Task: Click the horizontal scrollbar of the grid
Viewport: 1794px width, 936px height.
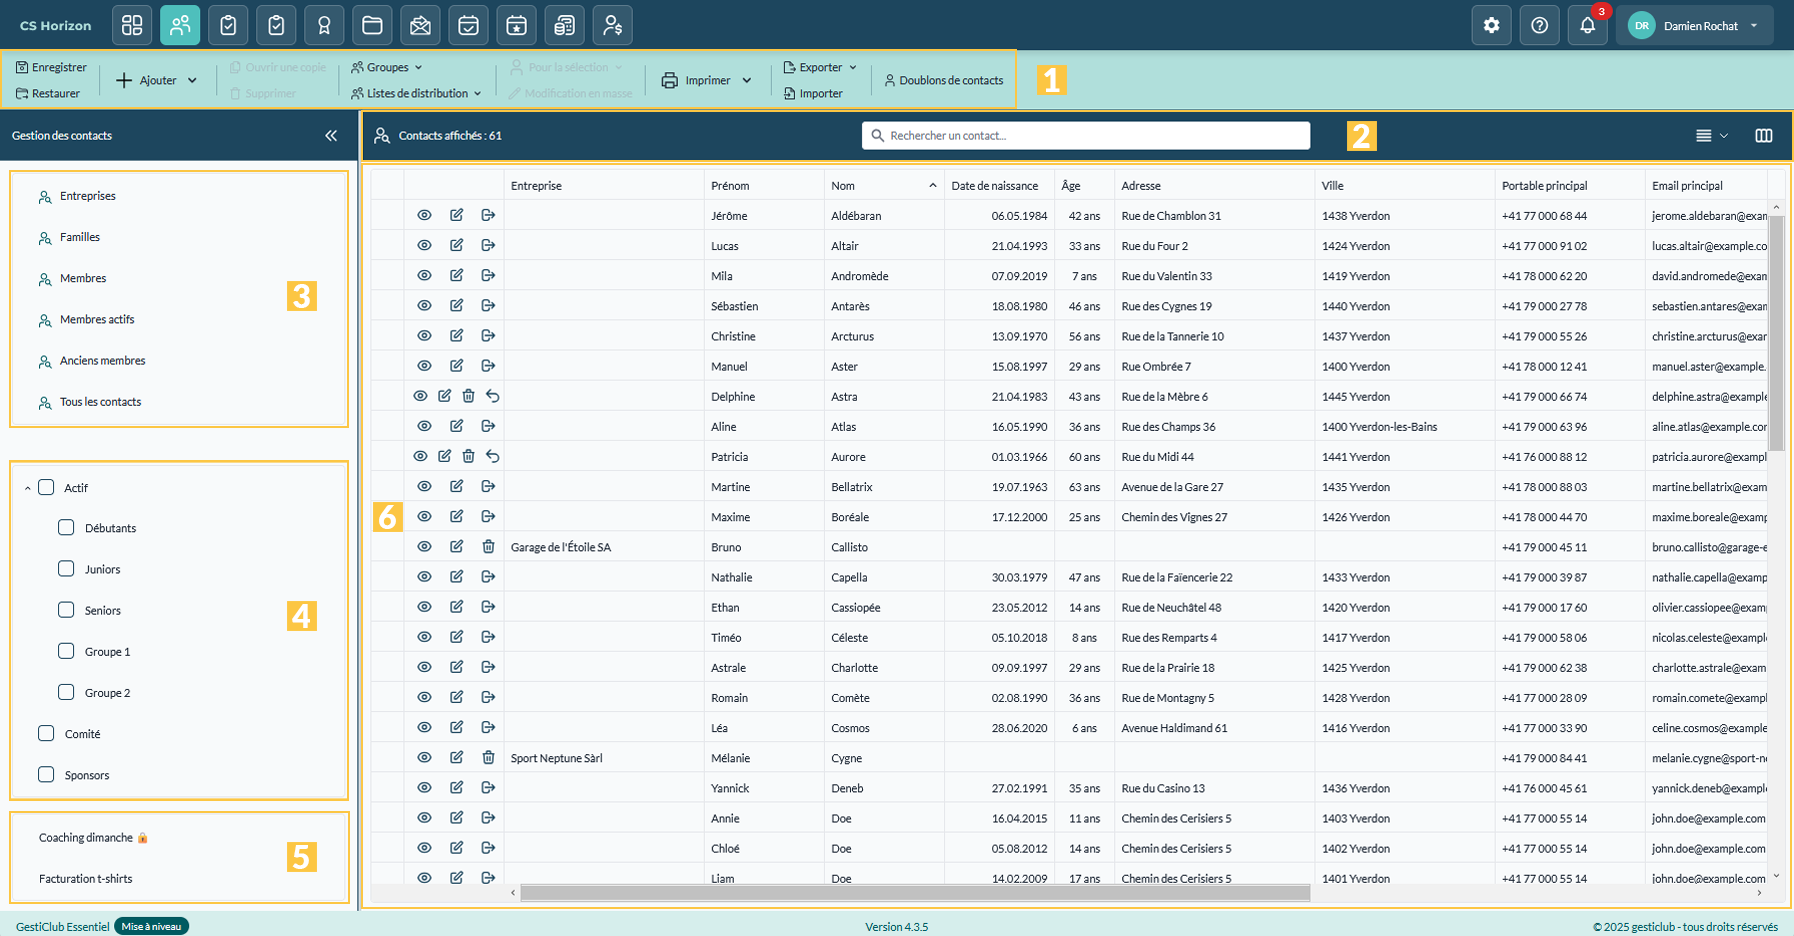Action: [x=915, y=892]
